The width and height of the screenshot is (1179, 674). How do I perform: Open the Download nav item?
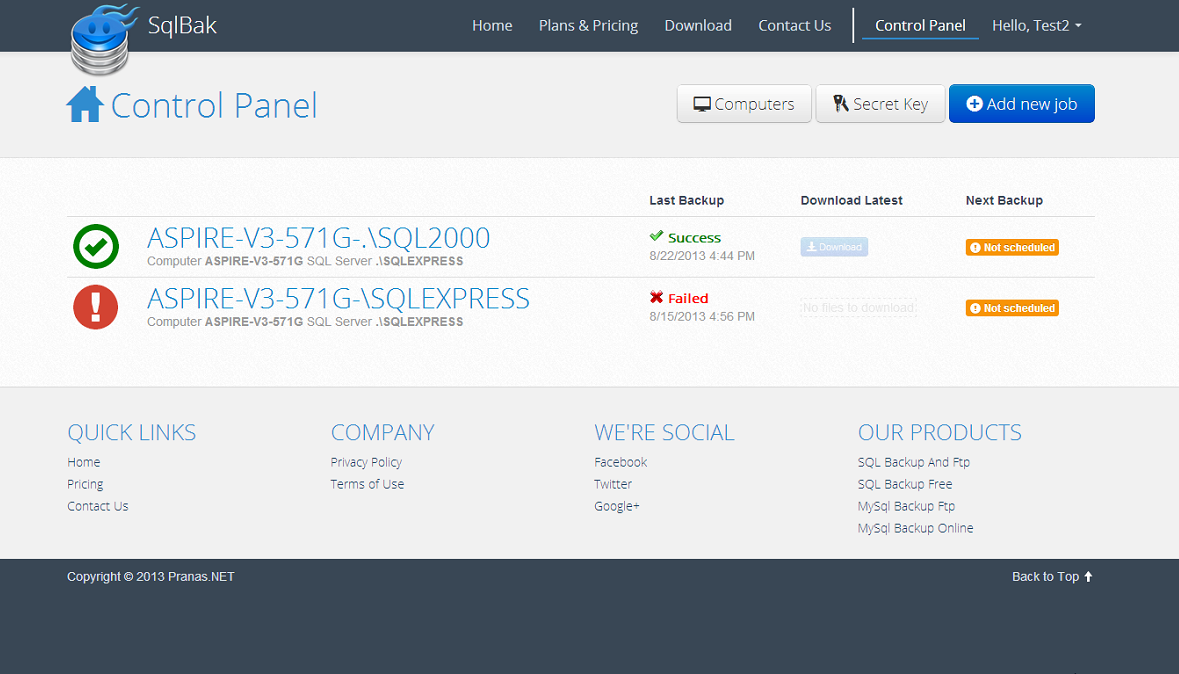point(698,26)
